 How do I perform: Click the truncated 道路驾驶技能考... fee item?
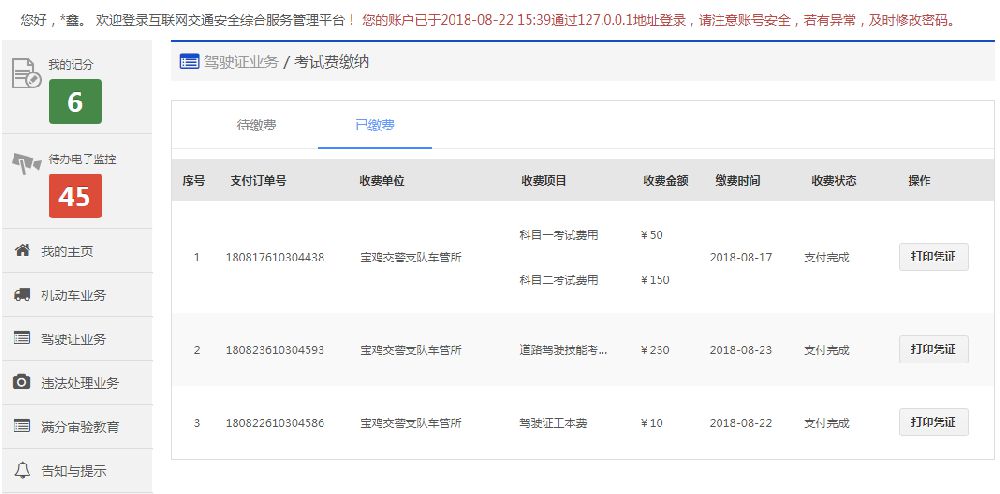[563, 351]
